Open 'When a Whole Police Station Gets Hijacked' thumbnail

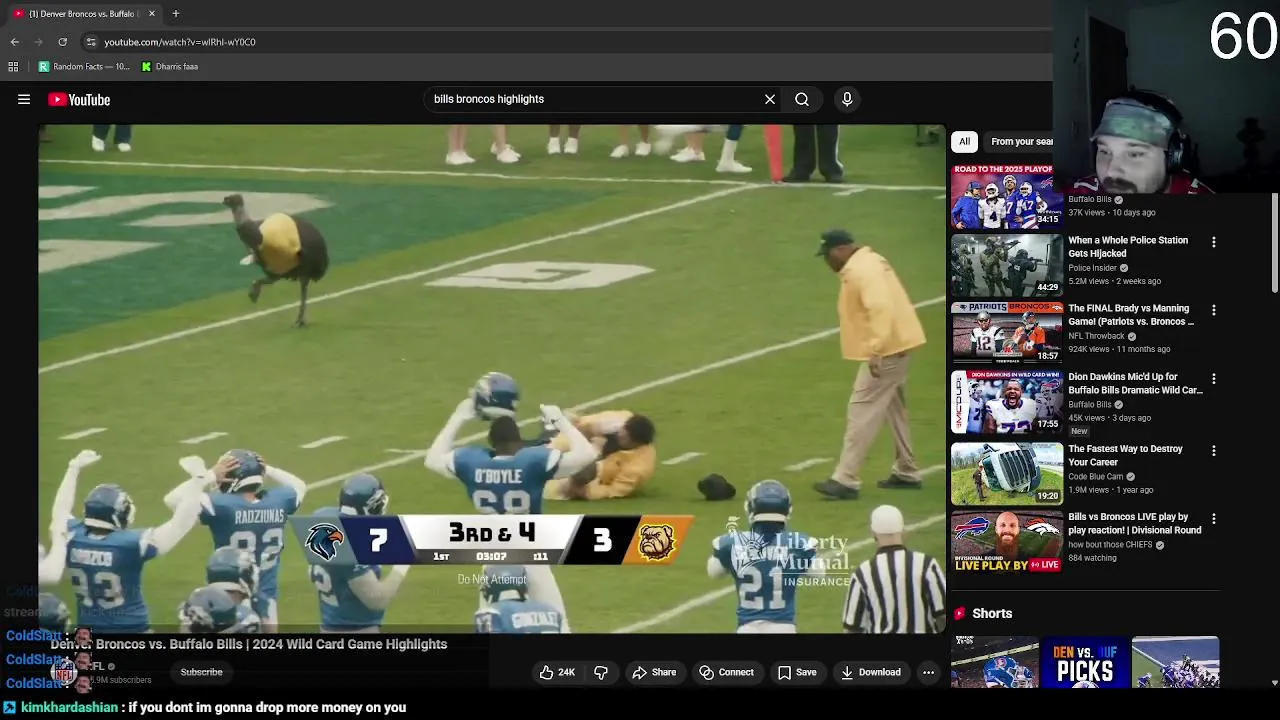[x=1007, y=265]
